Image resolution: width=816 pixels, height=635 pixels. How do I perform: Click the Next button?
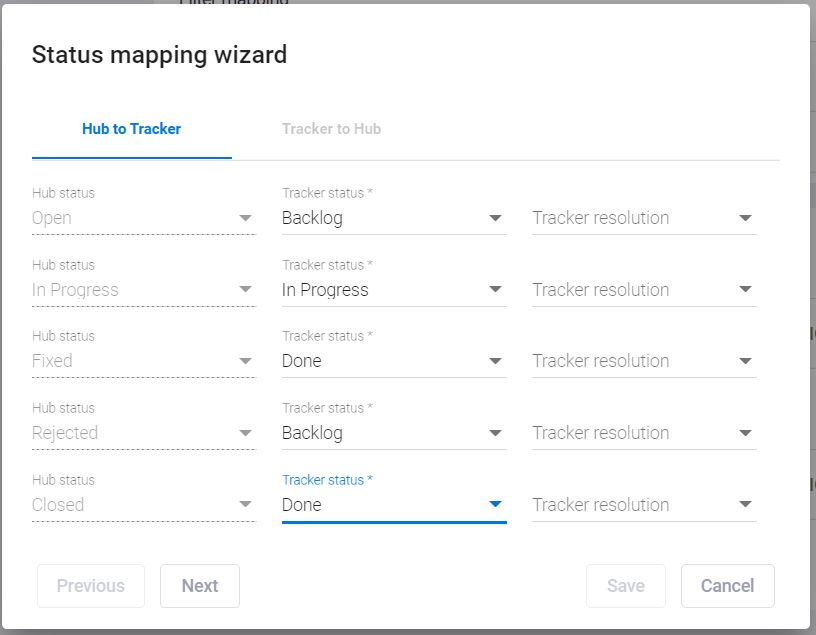click(200, 586)
